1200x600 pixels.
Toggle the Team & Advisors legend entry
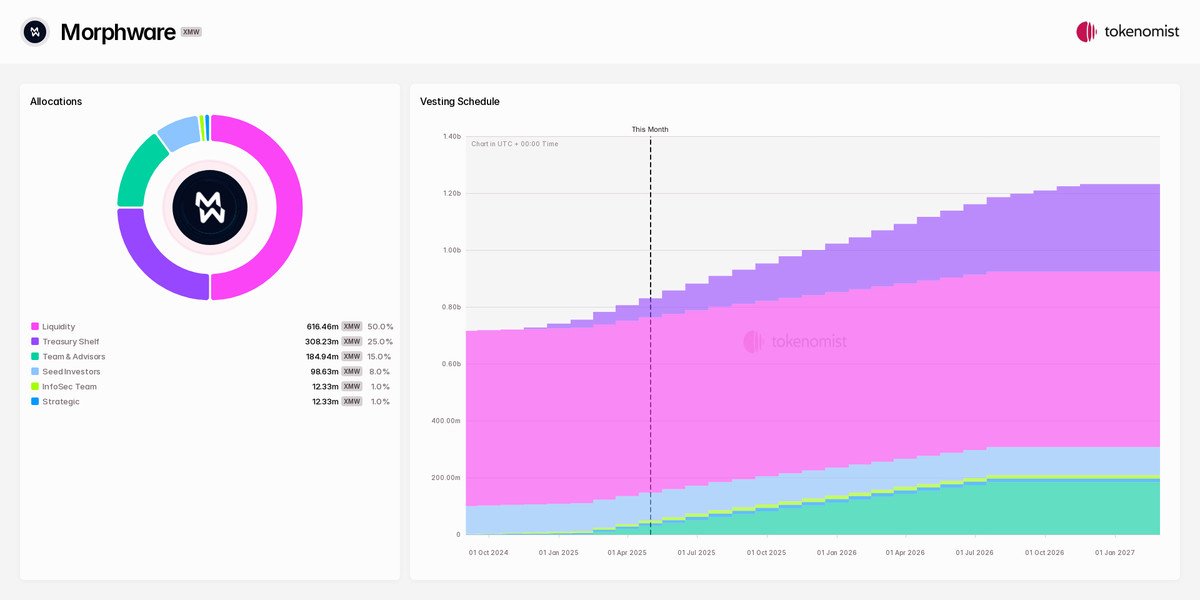[73, 357]
